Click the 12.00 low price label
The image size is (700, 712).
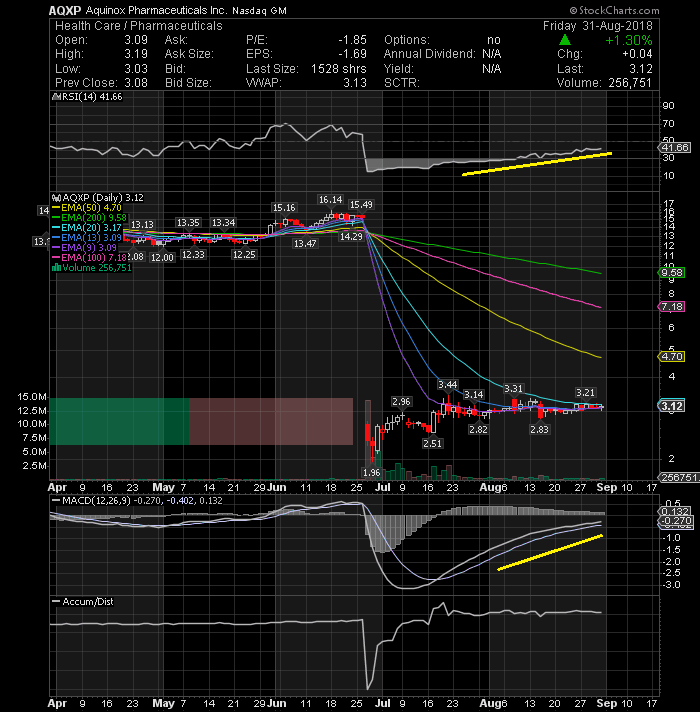(x=163, y=258)
